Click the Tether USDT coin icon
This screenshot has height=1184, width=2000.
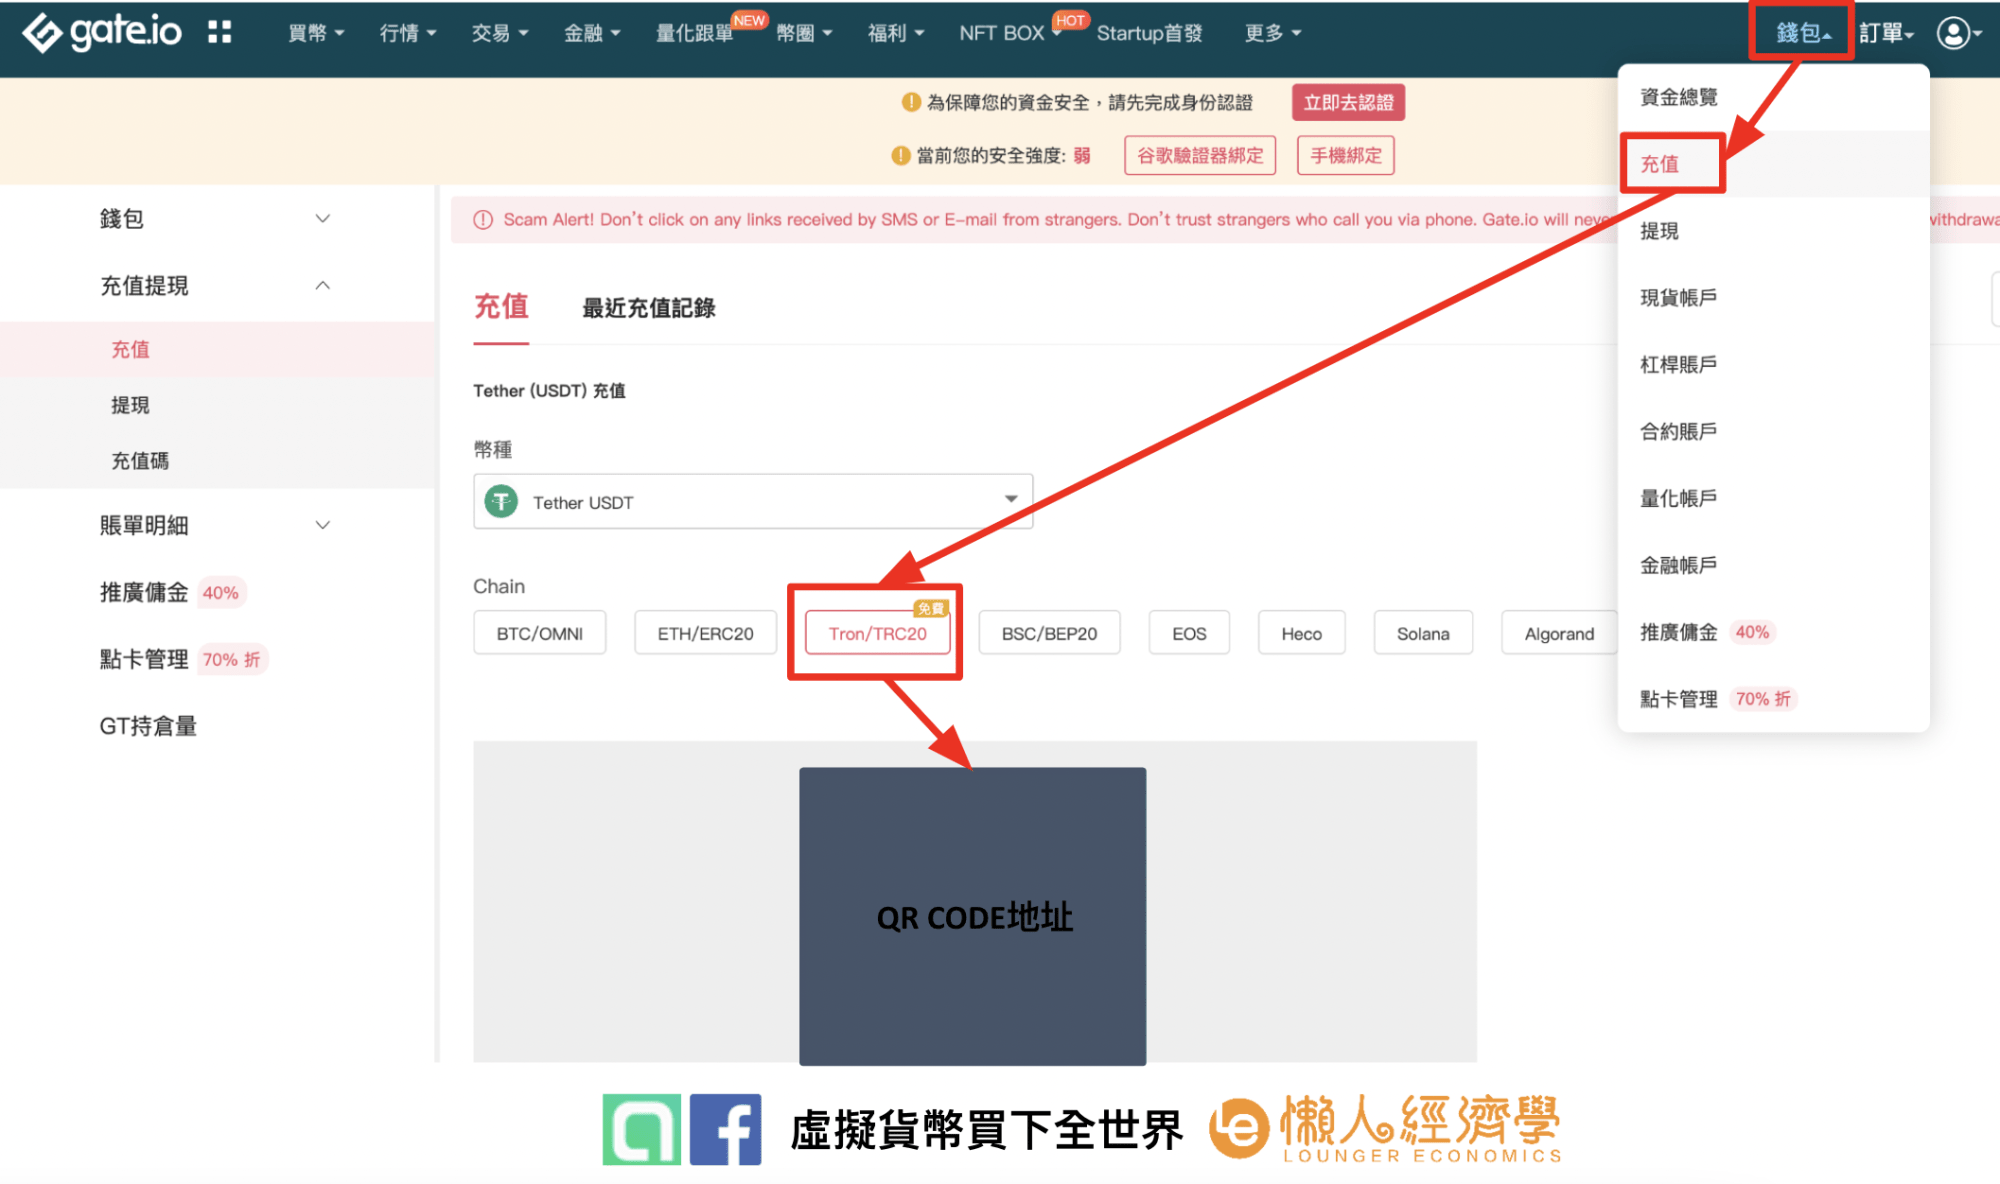click(x=501, y=501)
